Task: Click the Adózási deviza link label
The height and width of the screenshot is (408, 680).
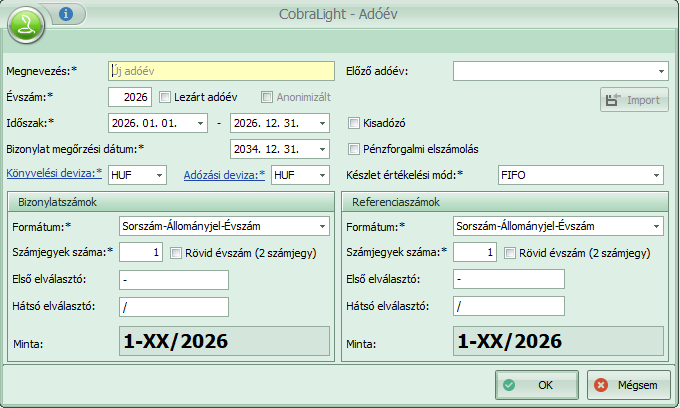Action: click(x=223, y=174)
